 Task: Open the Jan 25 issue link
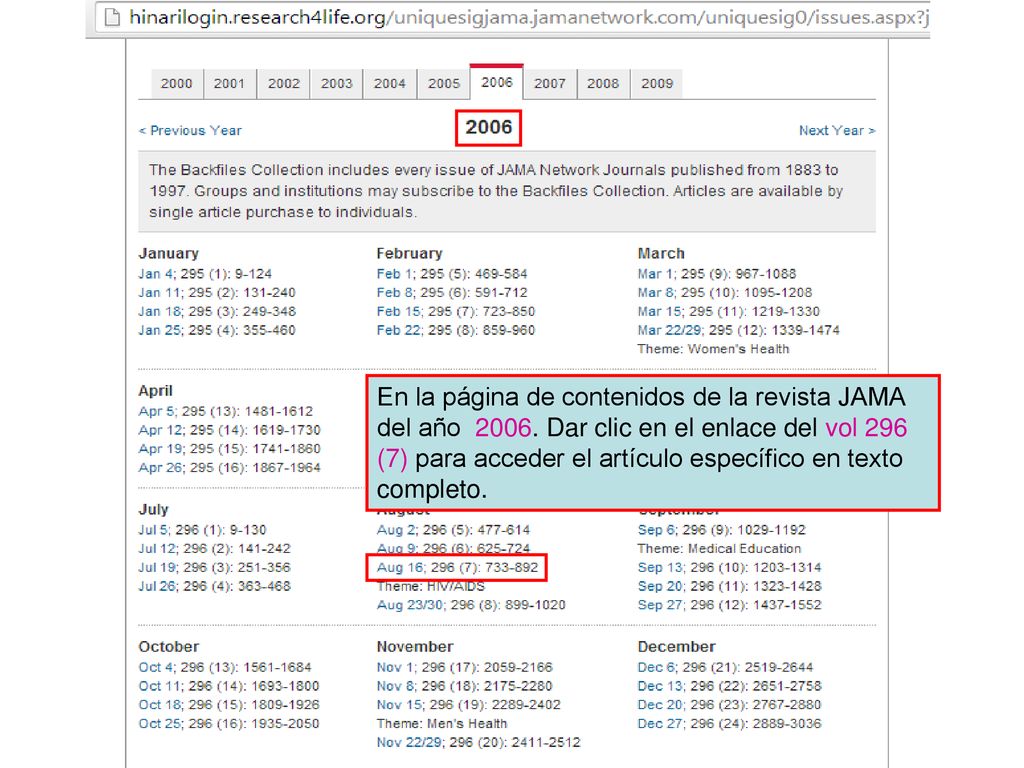point(159,331)
